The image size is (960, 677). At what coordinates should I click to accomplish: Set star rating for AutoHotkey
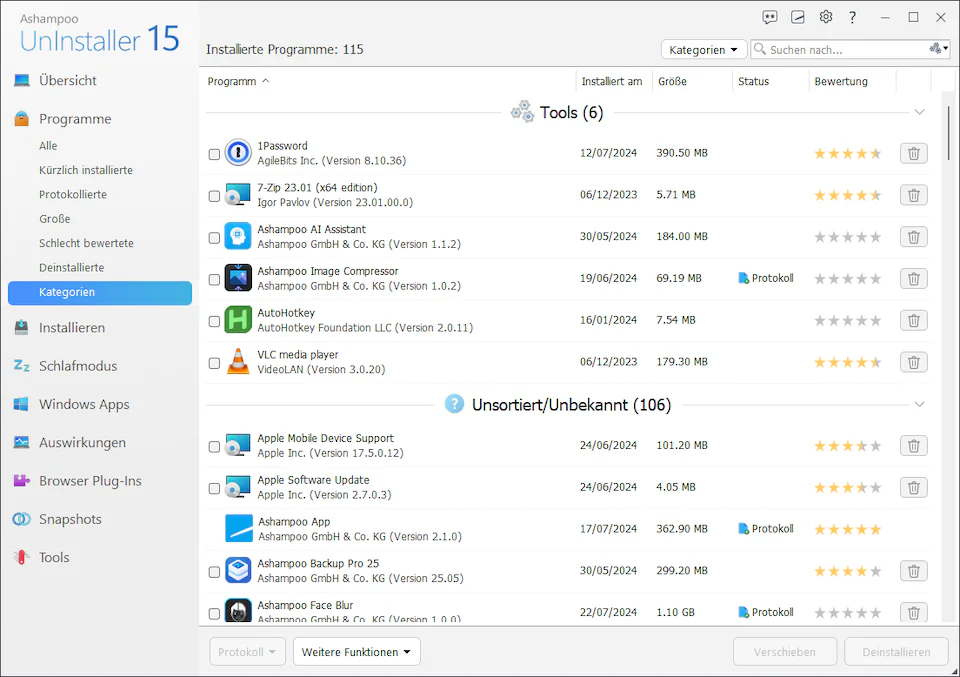(x=847, y=321)
